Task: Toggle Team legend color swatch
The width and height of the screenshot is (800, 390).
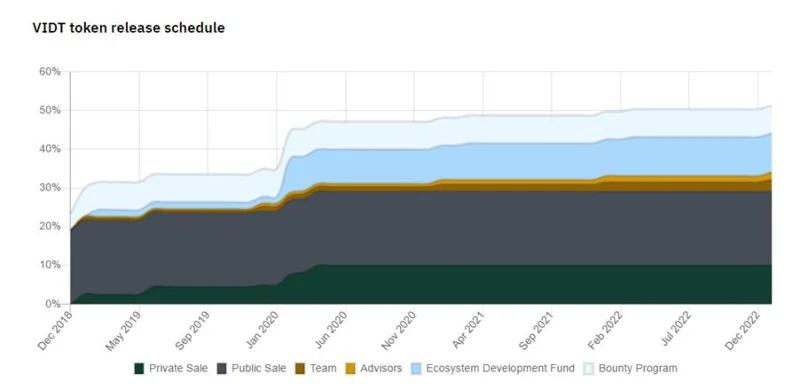Action: point(300,369)
